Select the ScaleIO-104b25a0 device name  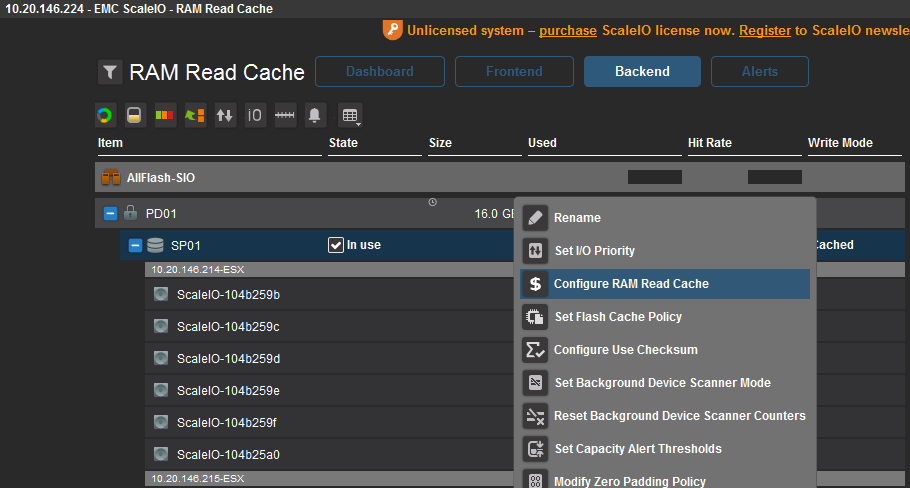point(228,454)
